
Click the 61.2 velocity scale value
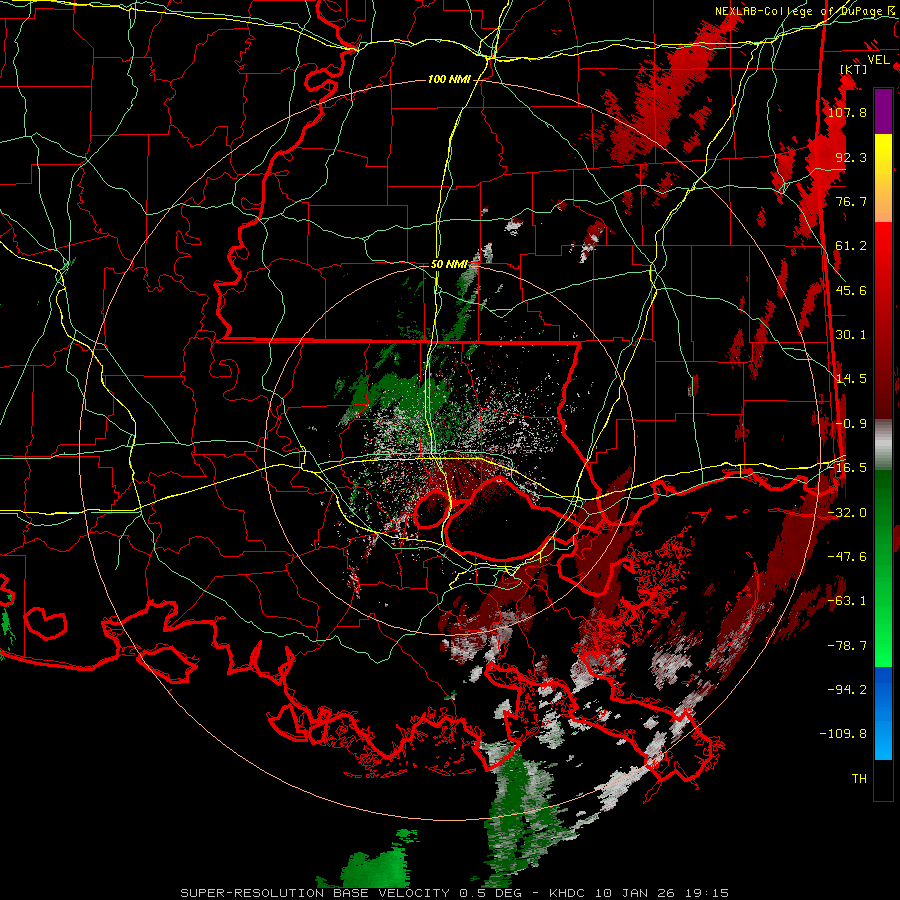[x=851, y=246]
